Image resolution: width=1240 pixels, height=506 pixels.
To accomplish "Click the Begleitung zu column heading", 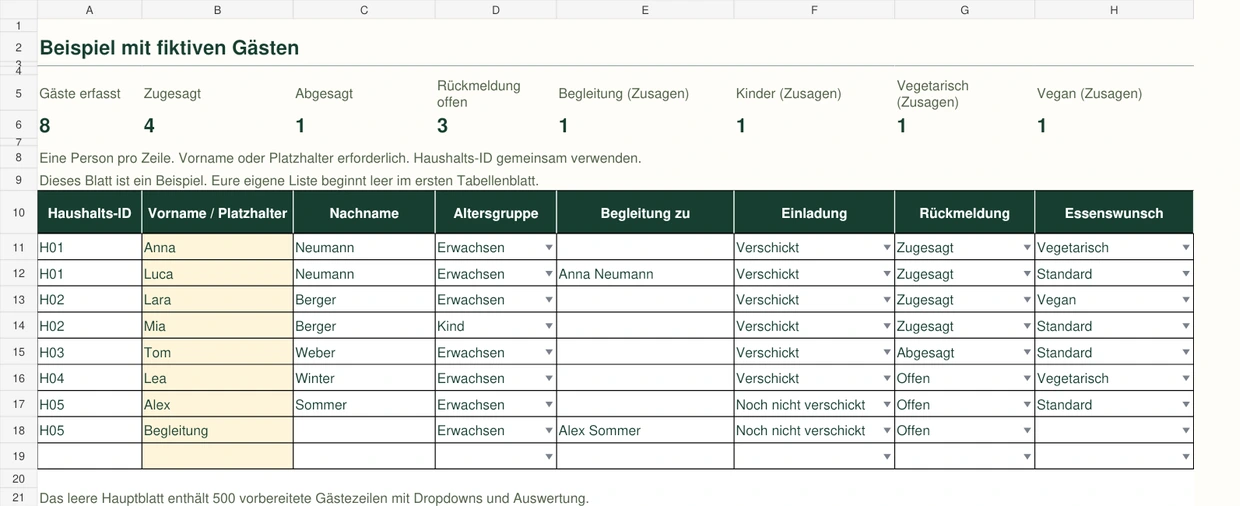I will [645, 213].
